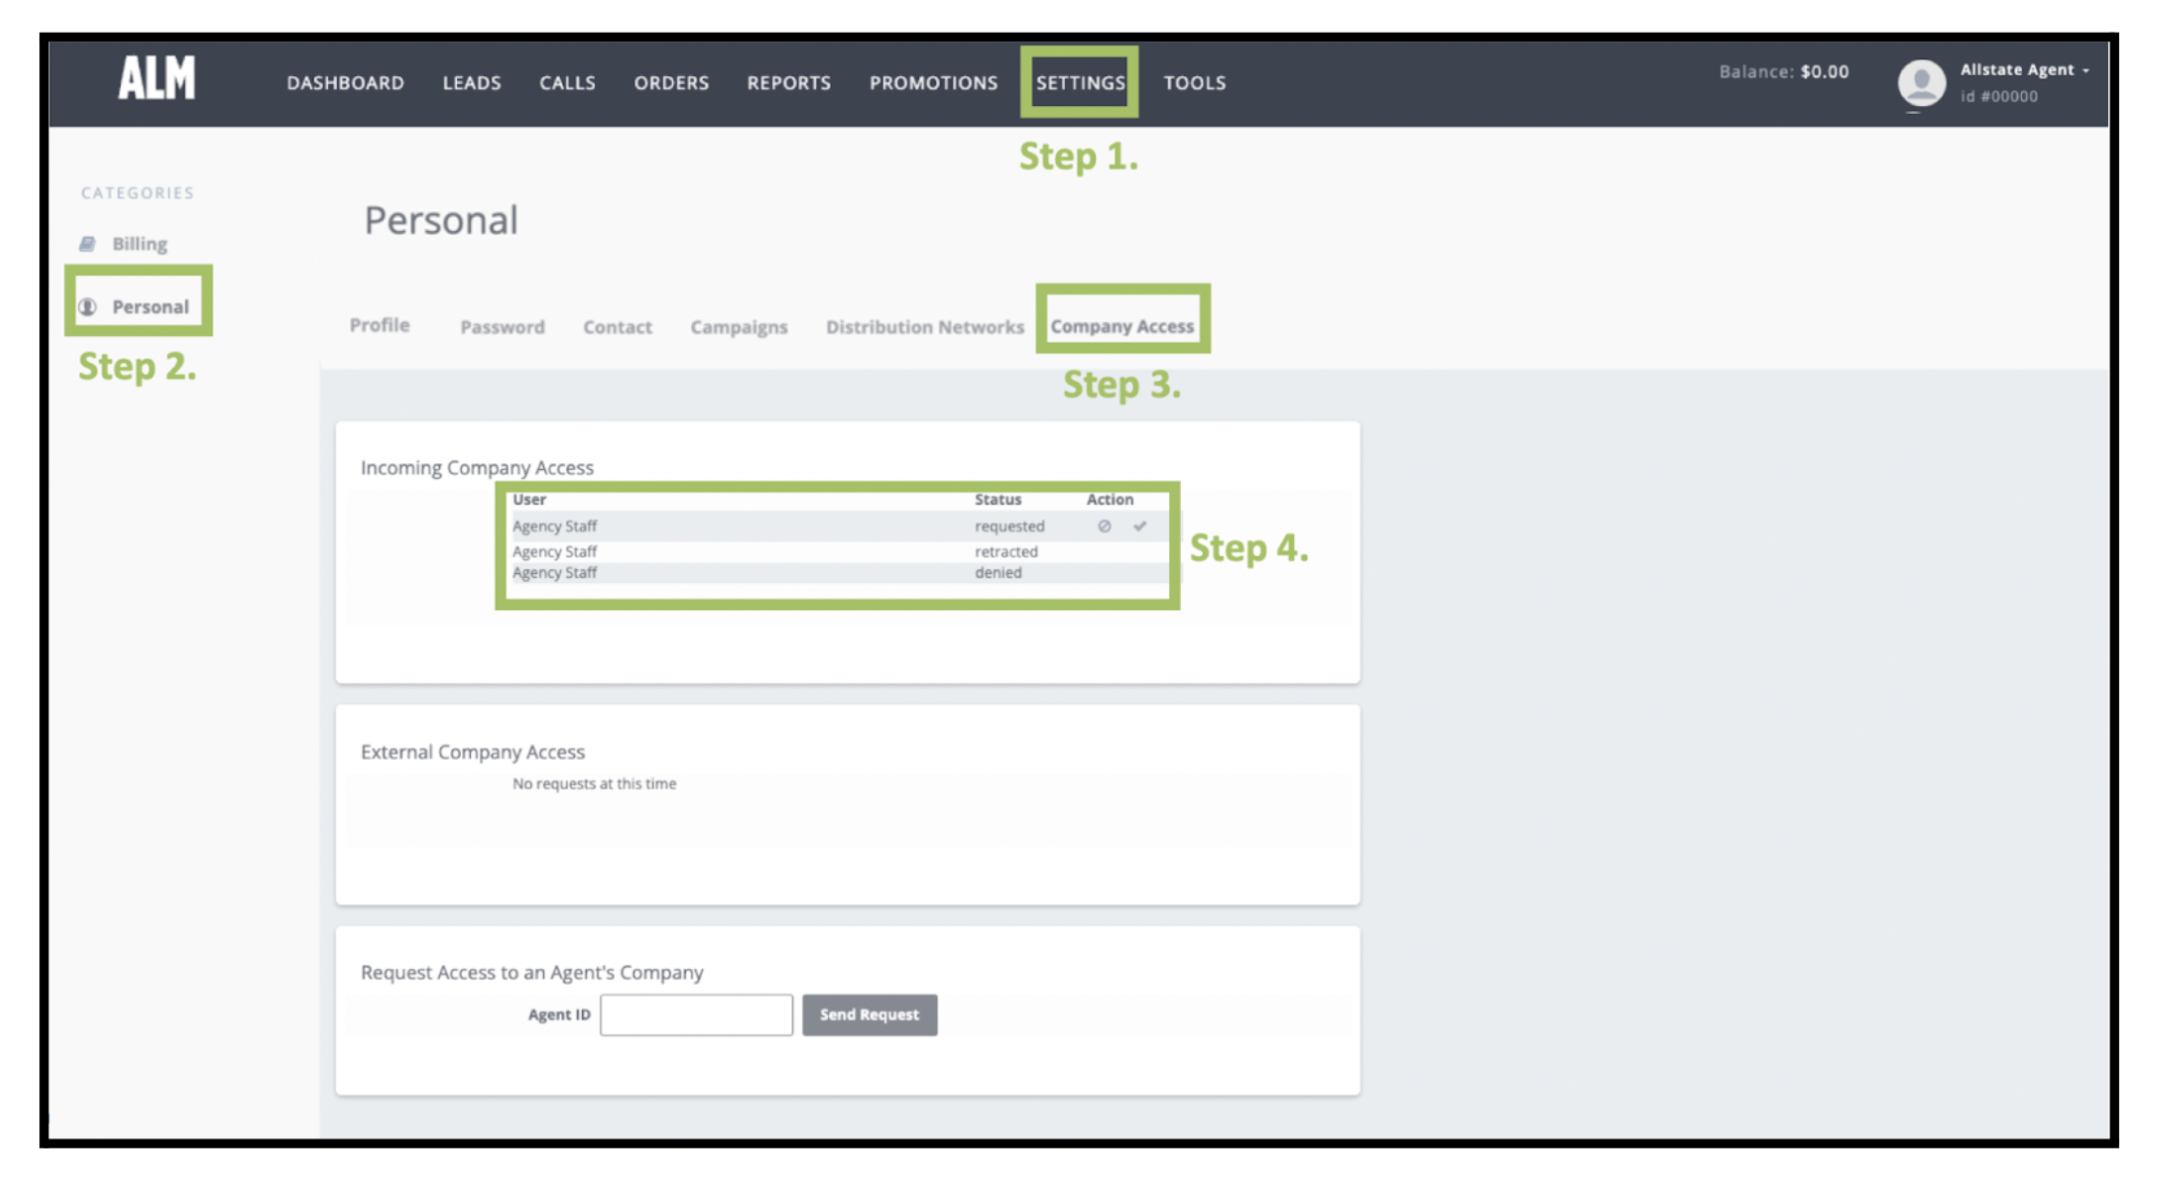Open the Campaigns tab
This screenshot has height=1180, width=2170.
coord(739,327)
